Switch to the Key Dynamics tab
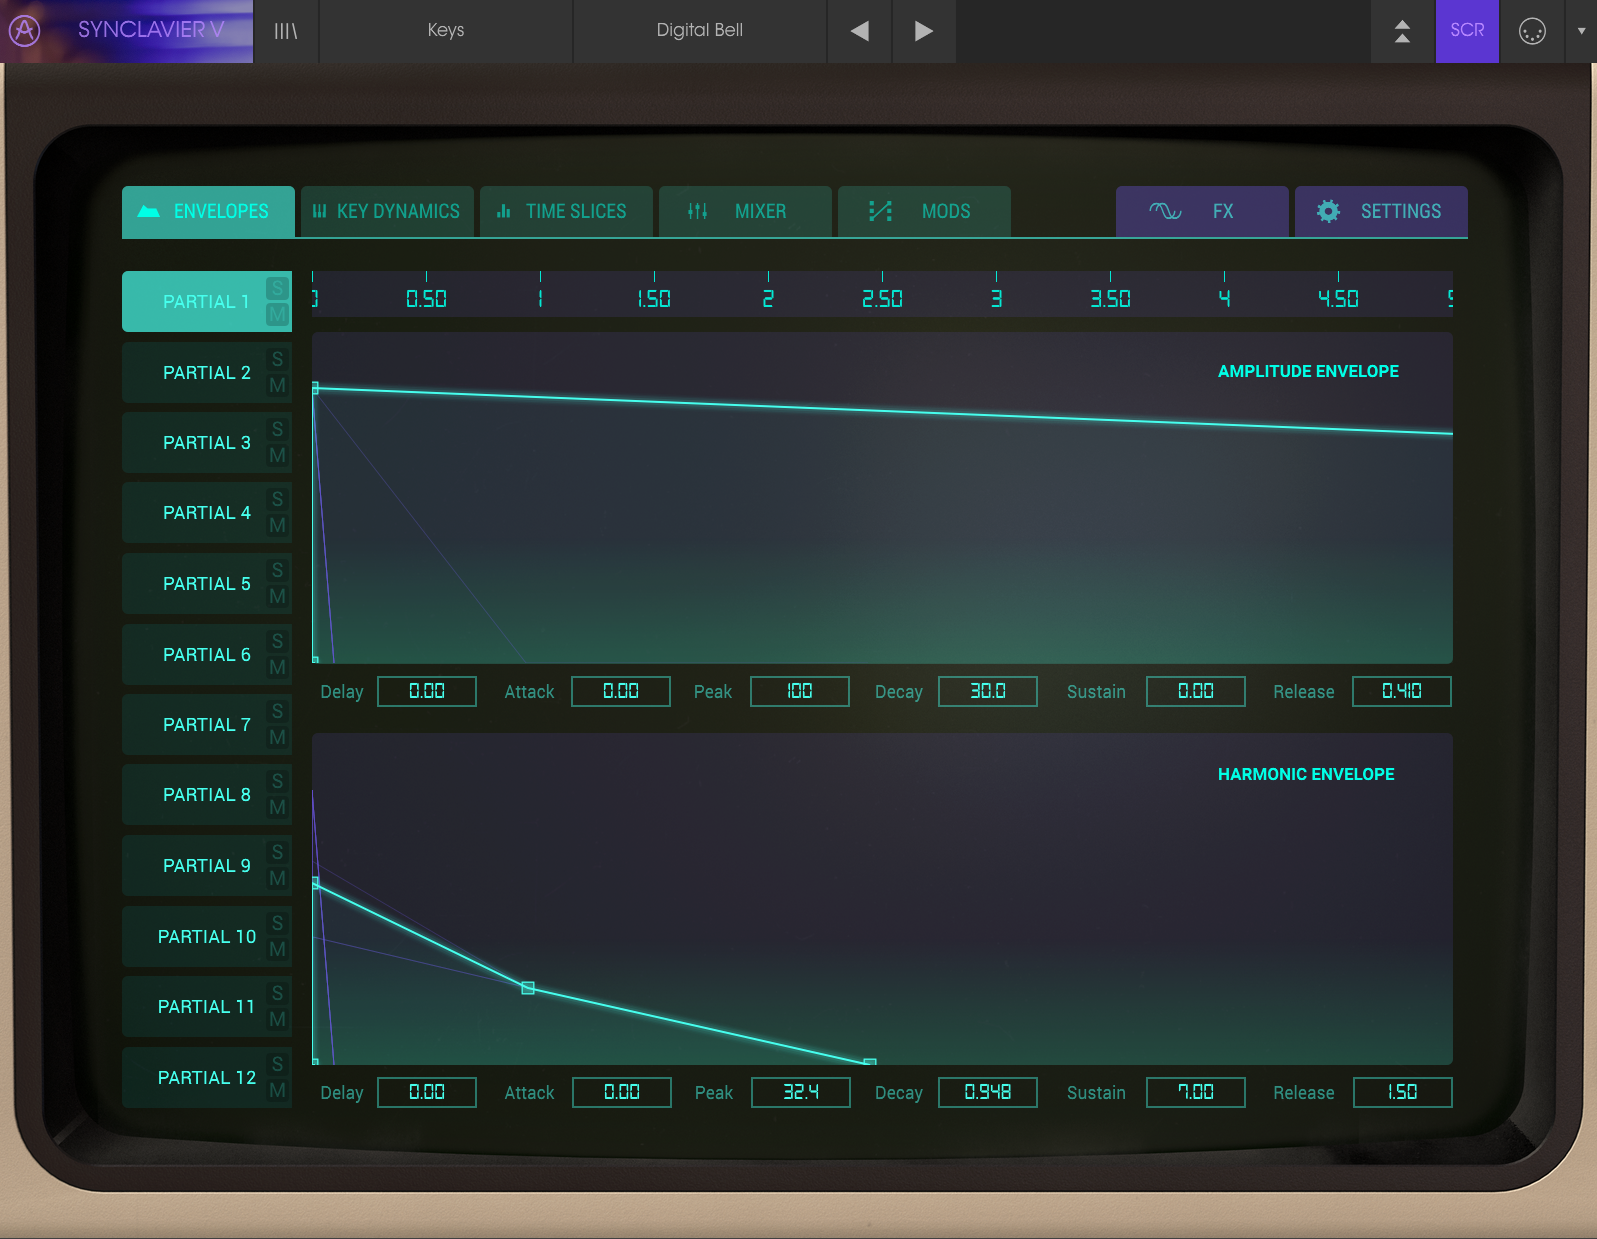The image size is (1597, 1239). (x=387, y=211)
